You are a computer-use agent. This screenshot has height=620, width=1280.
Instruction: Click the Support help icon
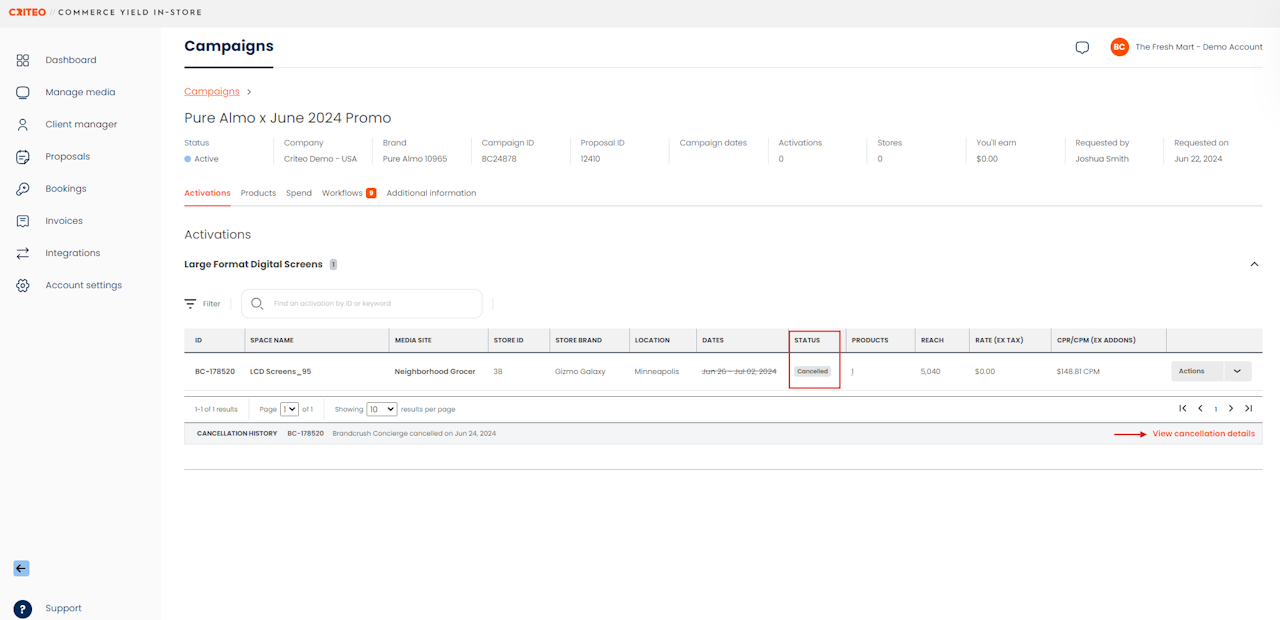23,609
